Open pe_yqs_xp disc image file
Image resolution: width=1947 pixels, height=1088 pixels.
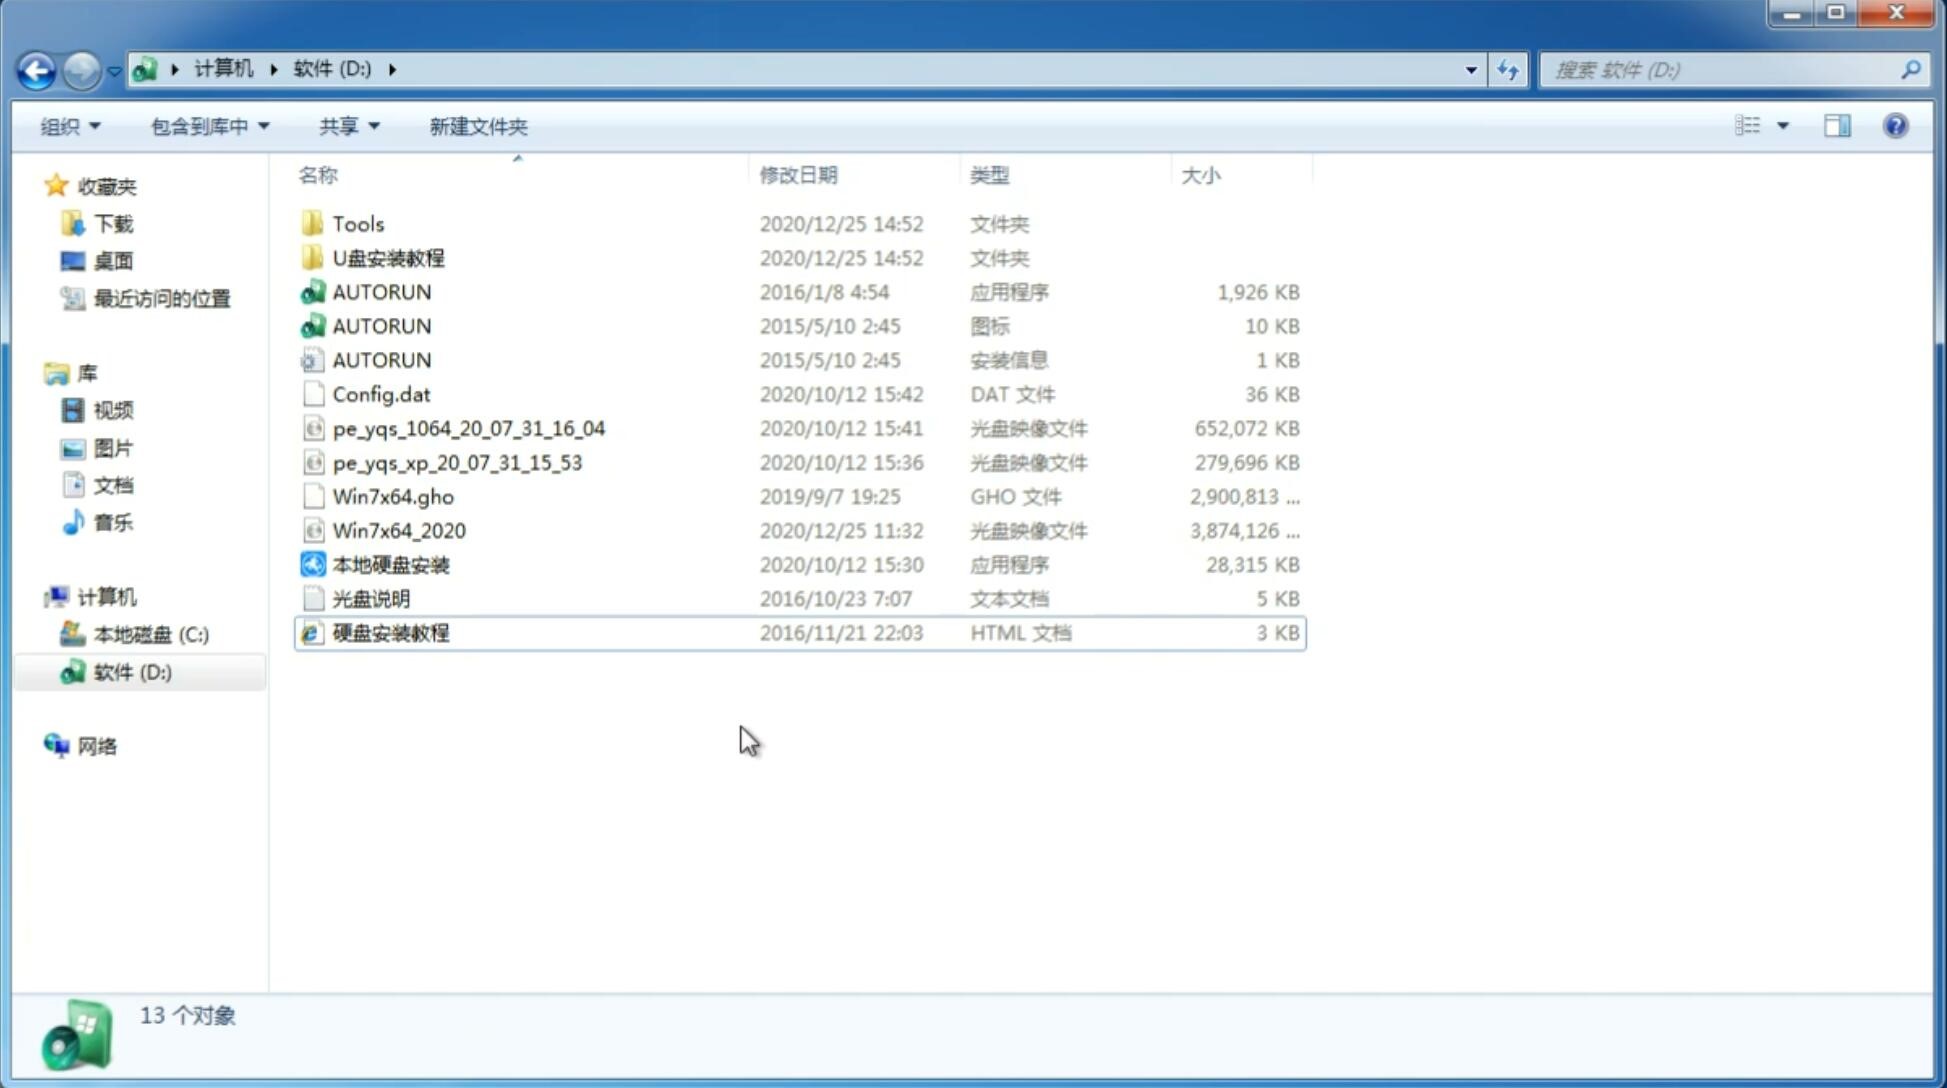point(457,462)
